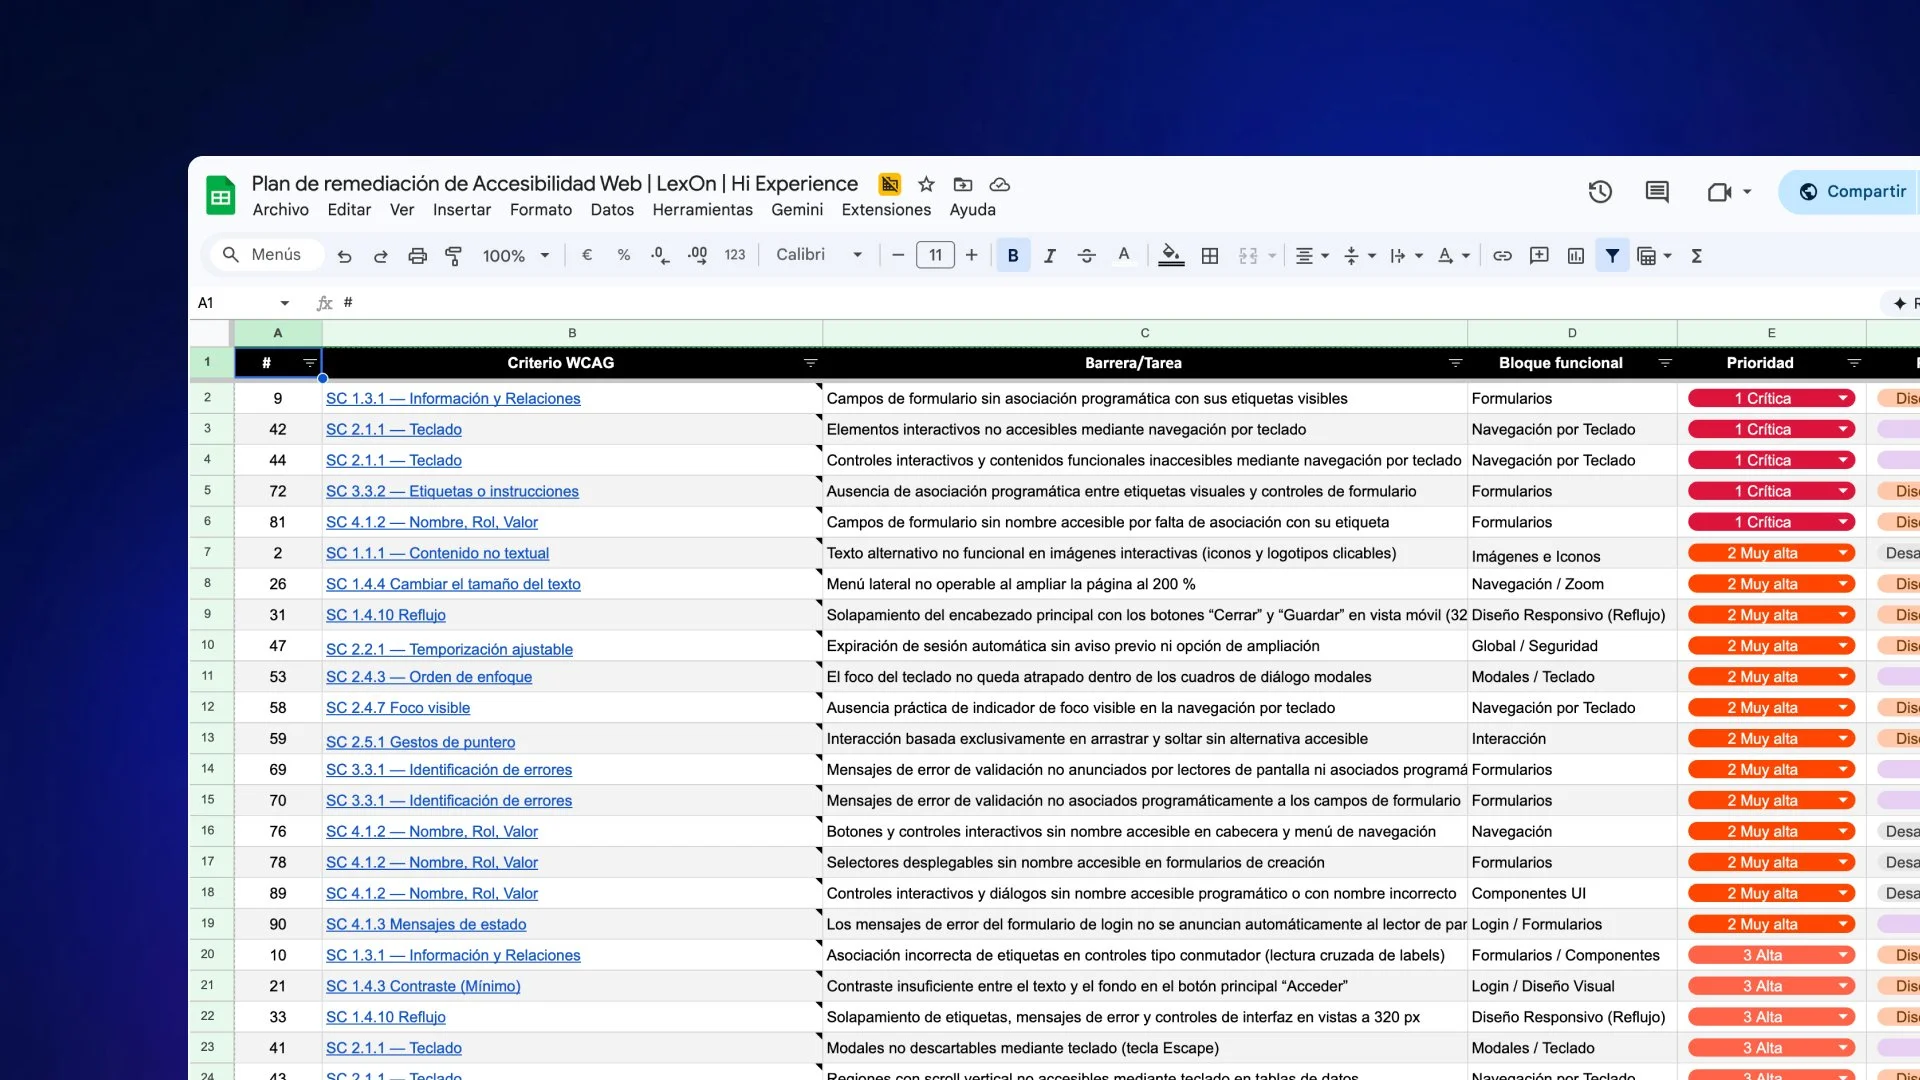
Task: Open SC 4.1.3 Mensajes de estado link
Action: (x=426, y=924)
